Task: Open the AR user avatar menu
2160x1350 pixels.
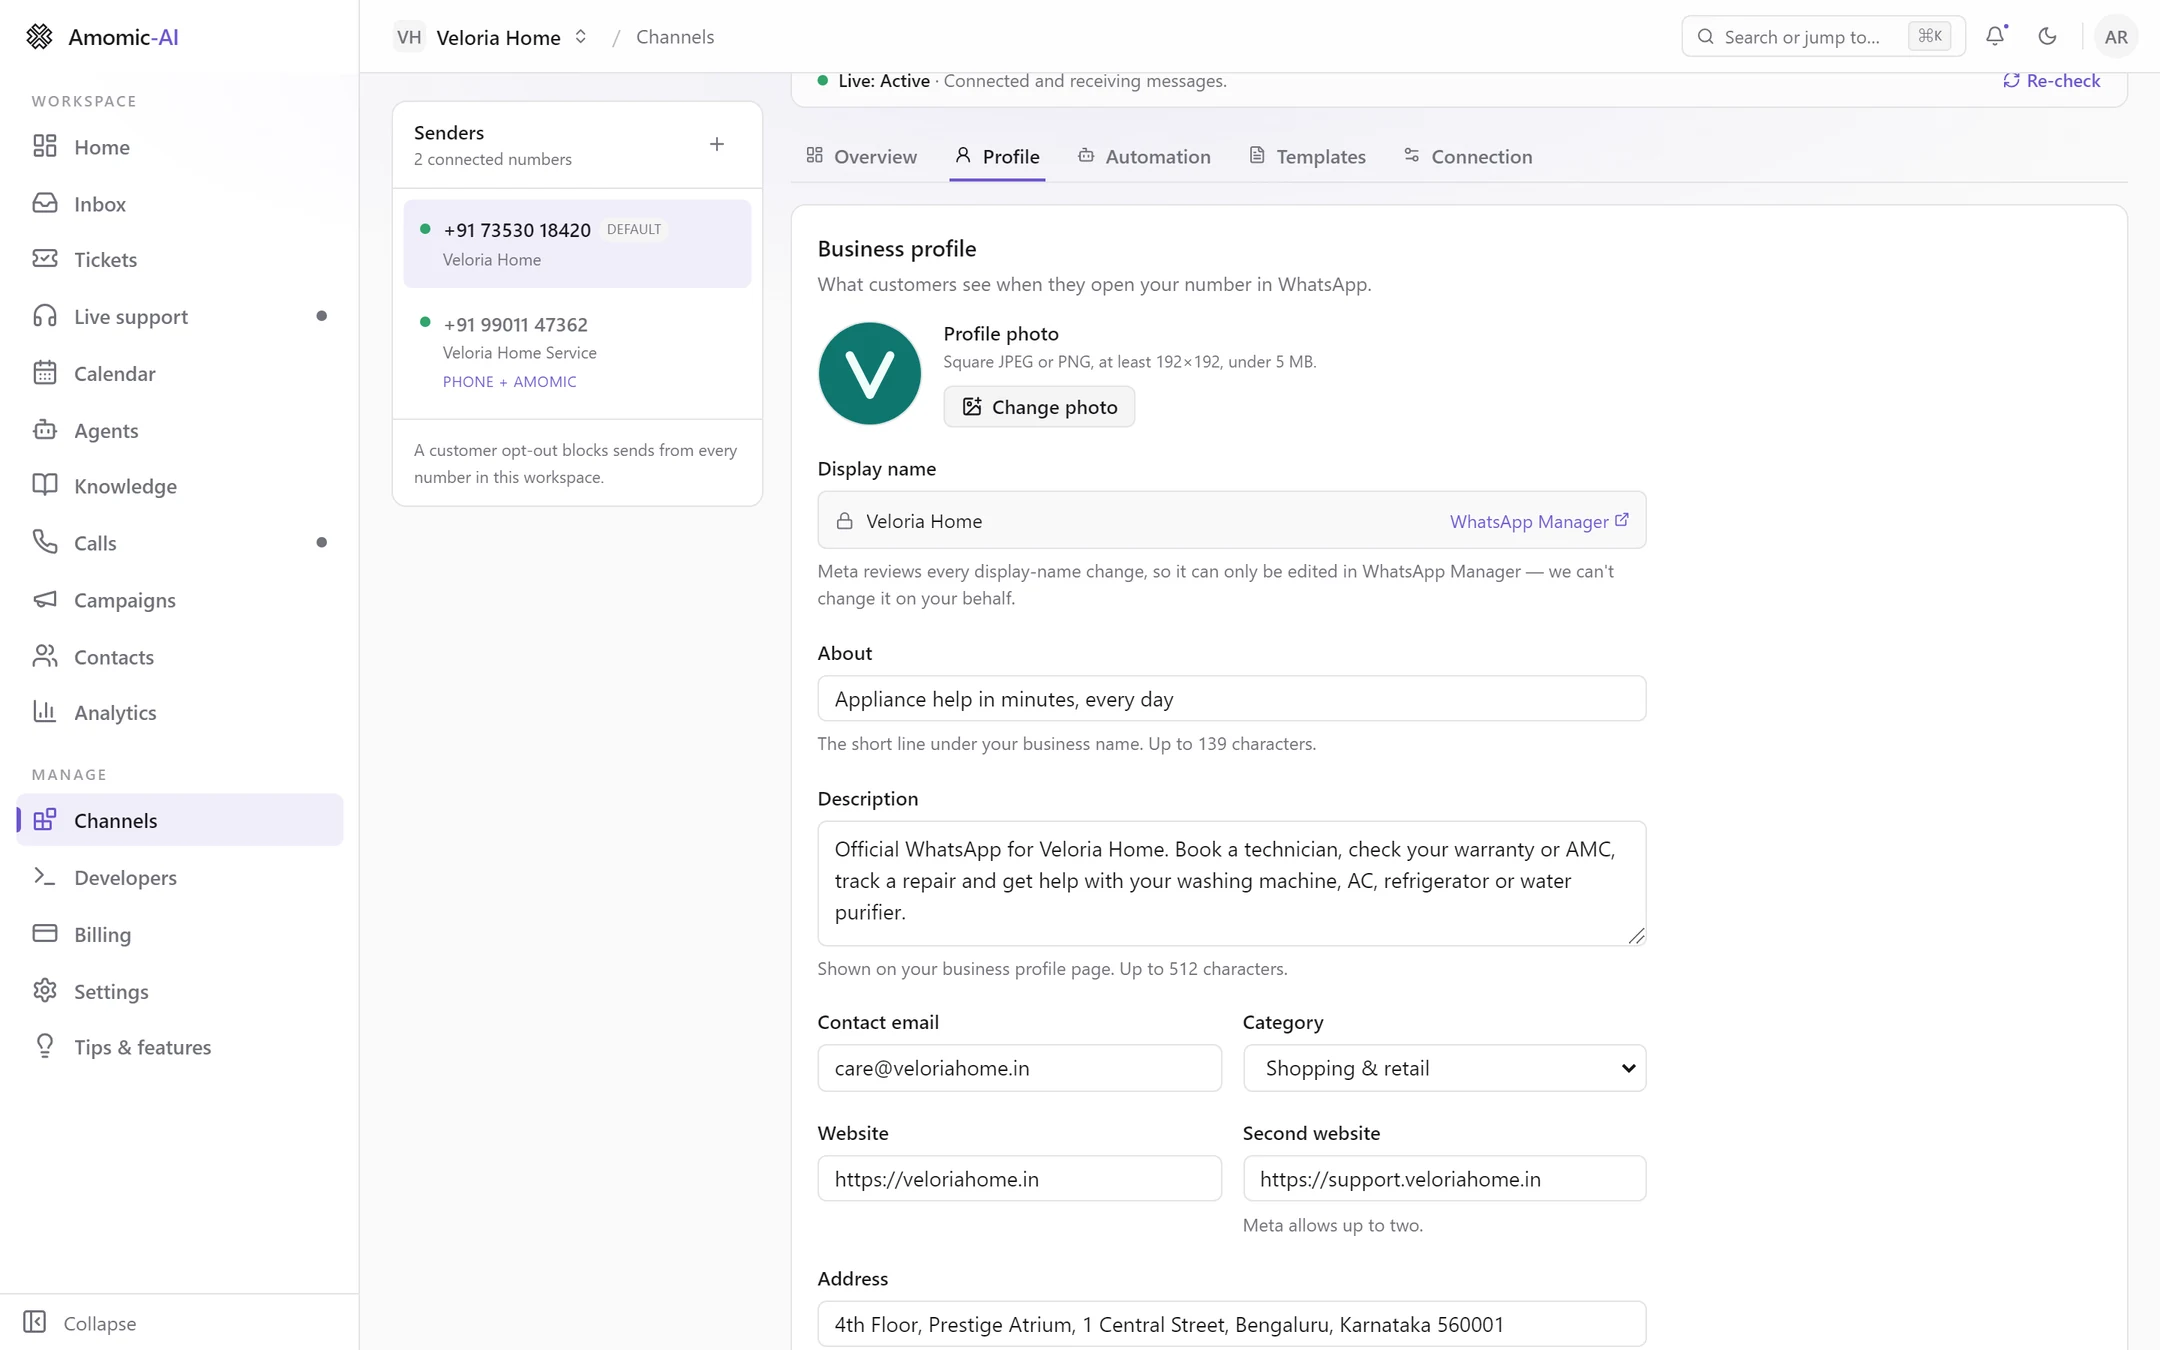Action: point(2116,36)
